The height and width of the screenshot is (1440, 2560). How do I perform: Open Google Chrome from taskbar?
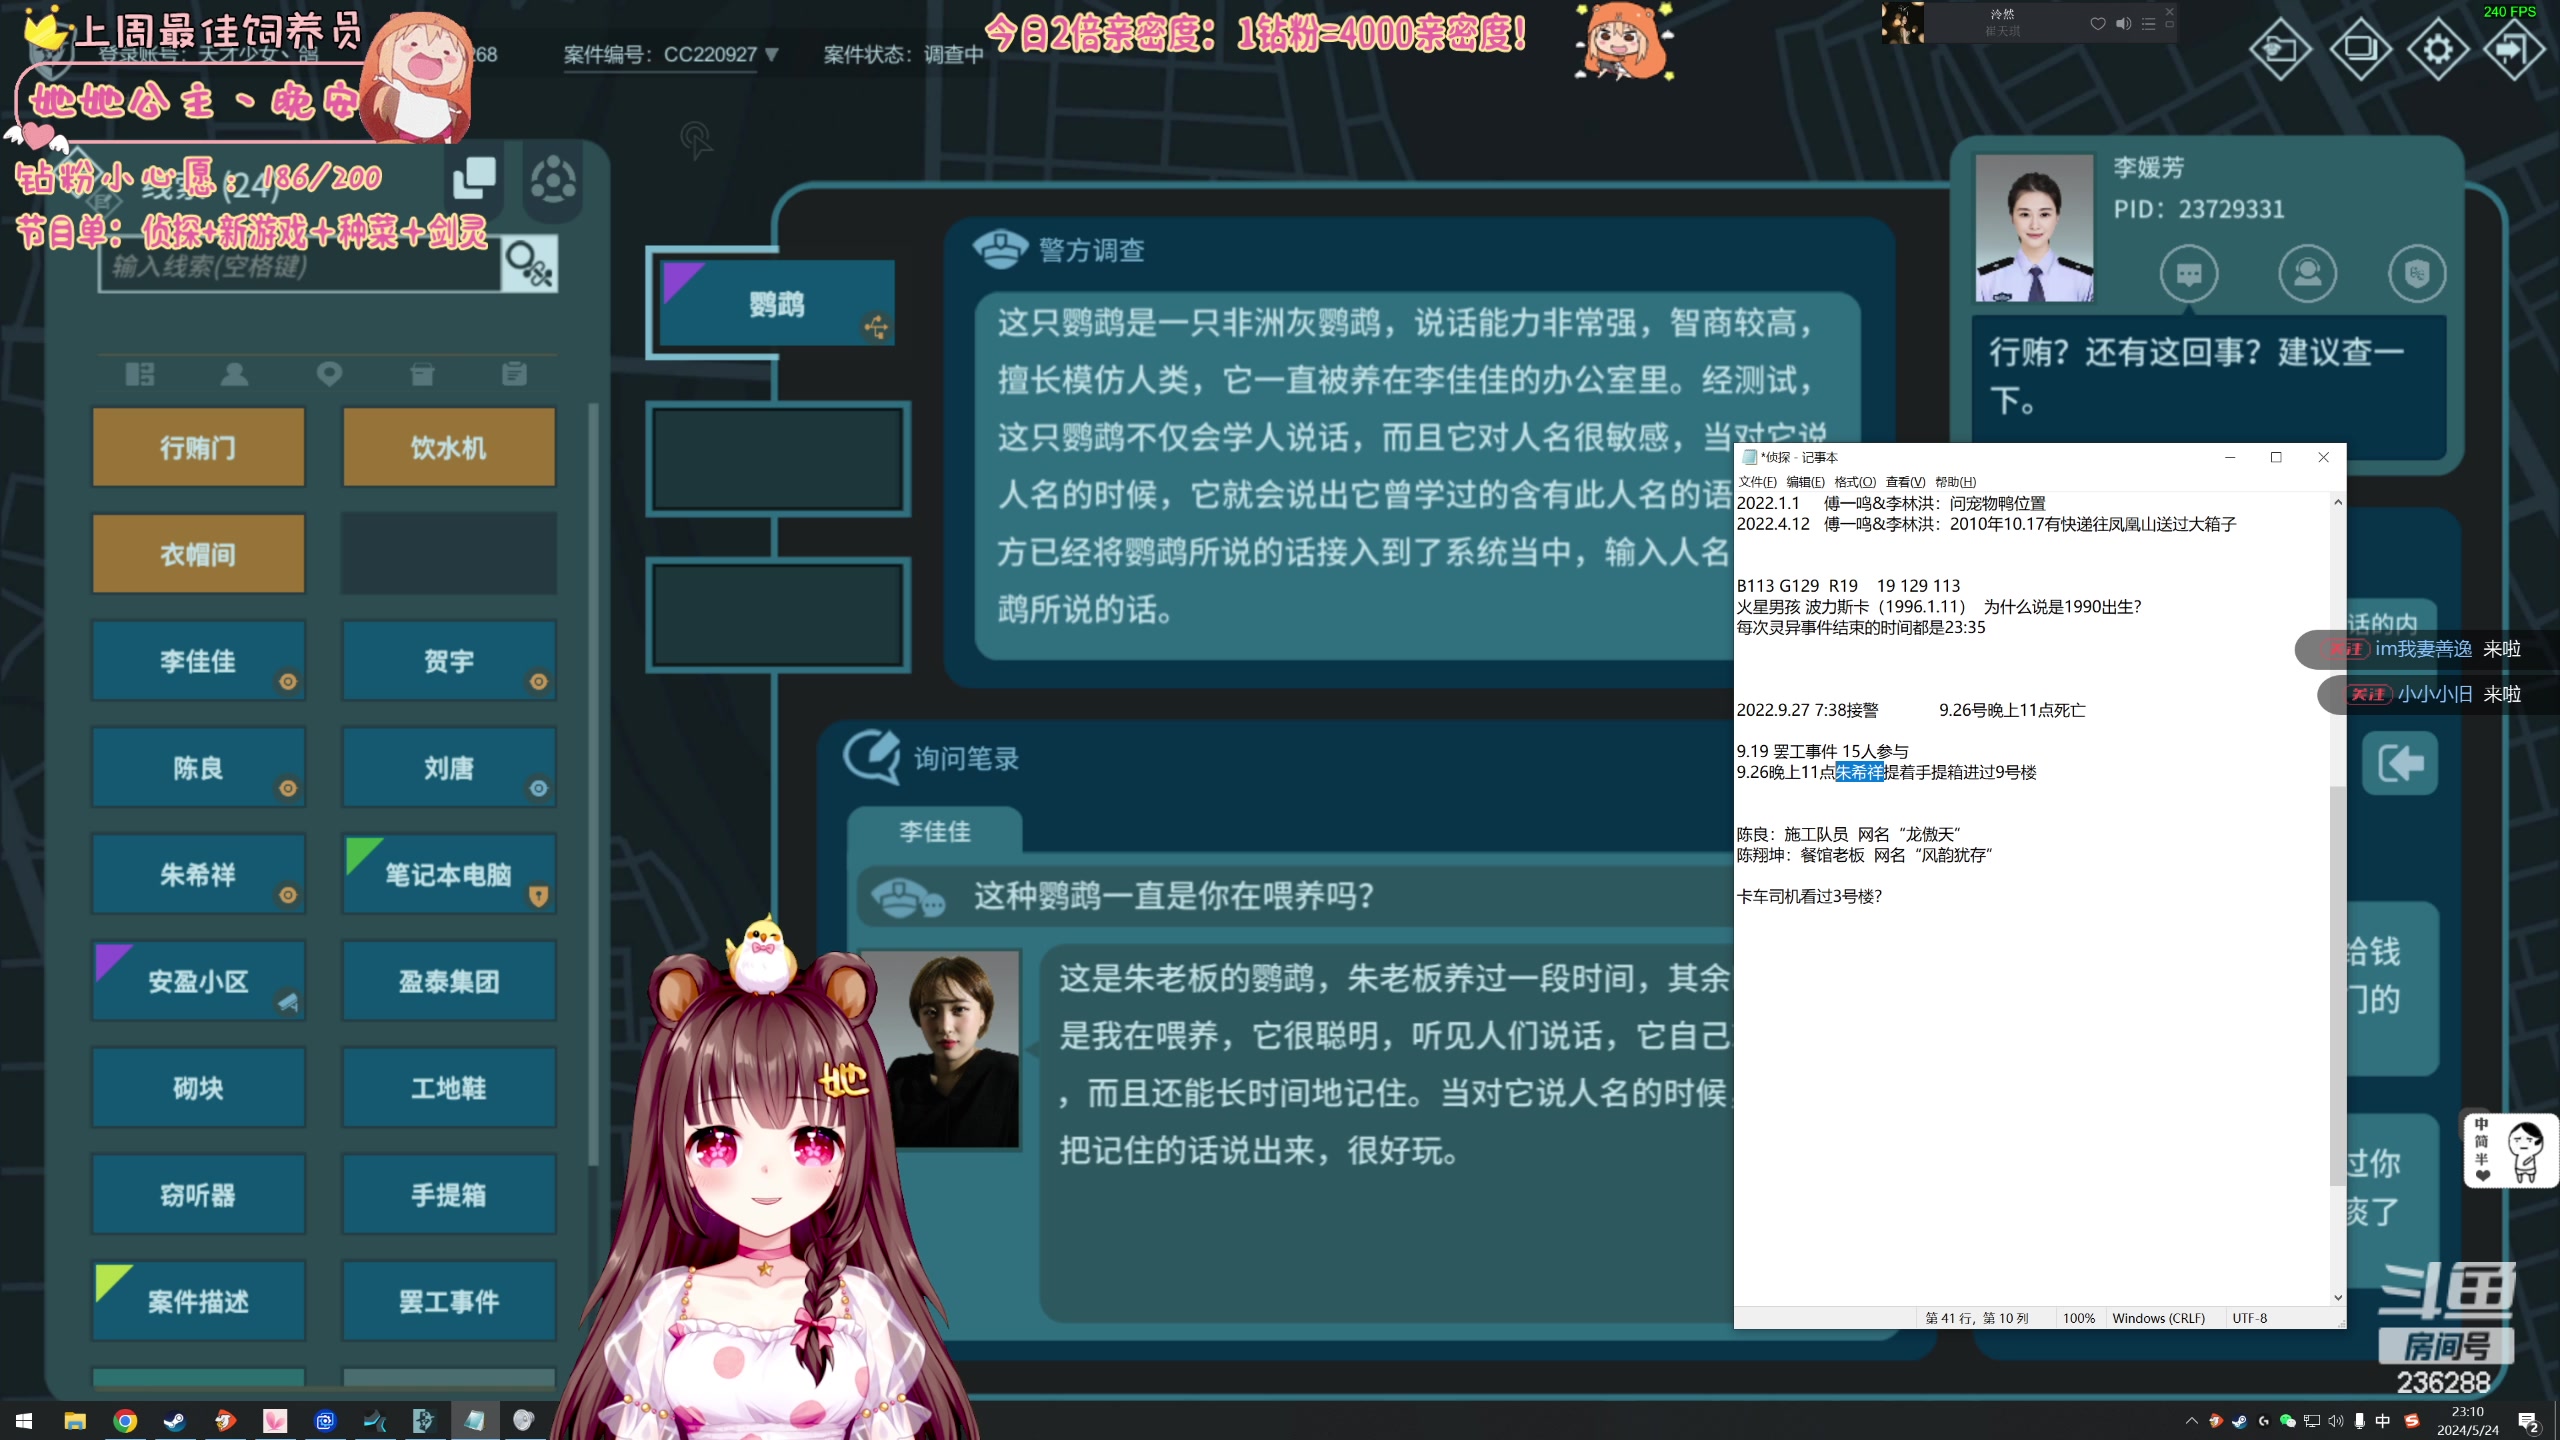tap(125, 1420)
